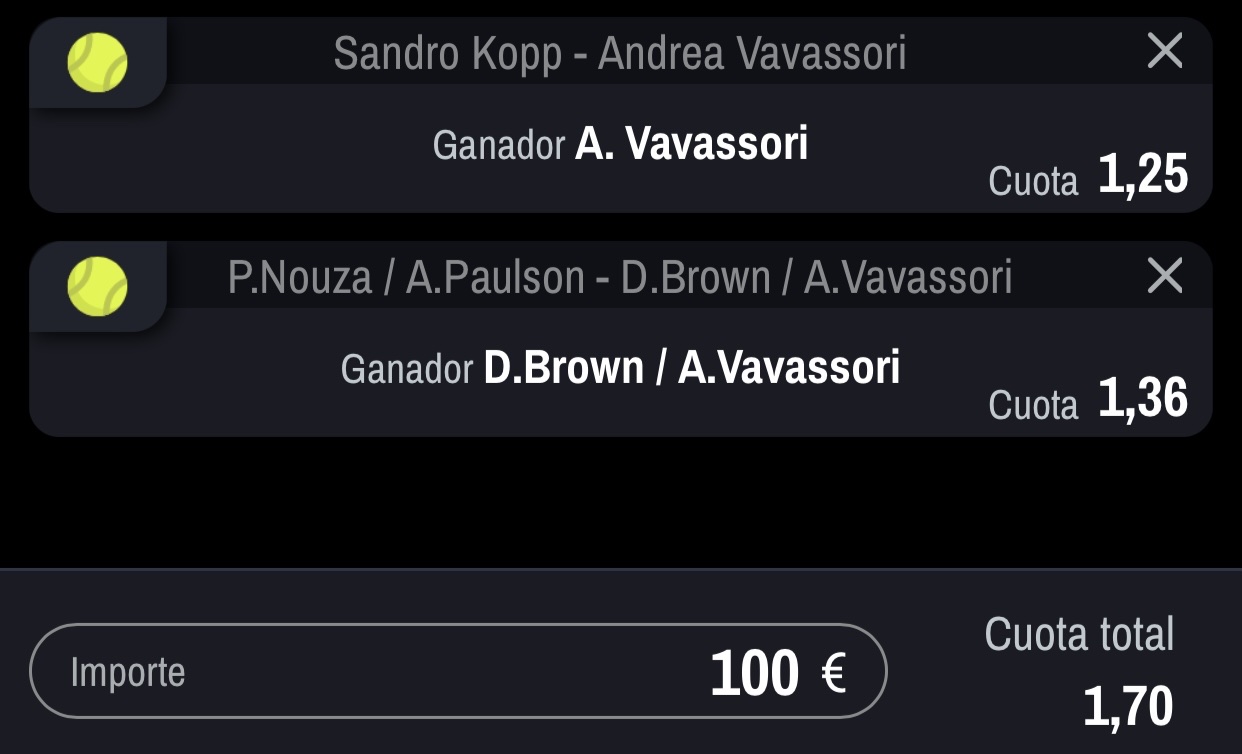Tap the Importe label

[x=128, y=673]
